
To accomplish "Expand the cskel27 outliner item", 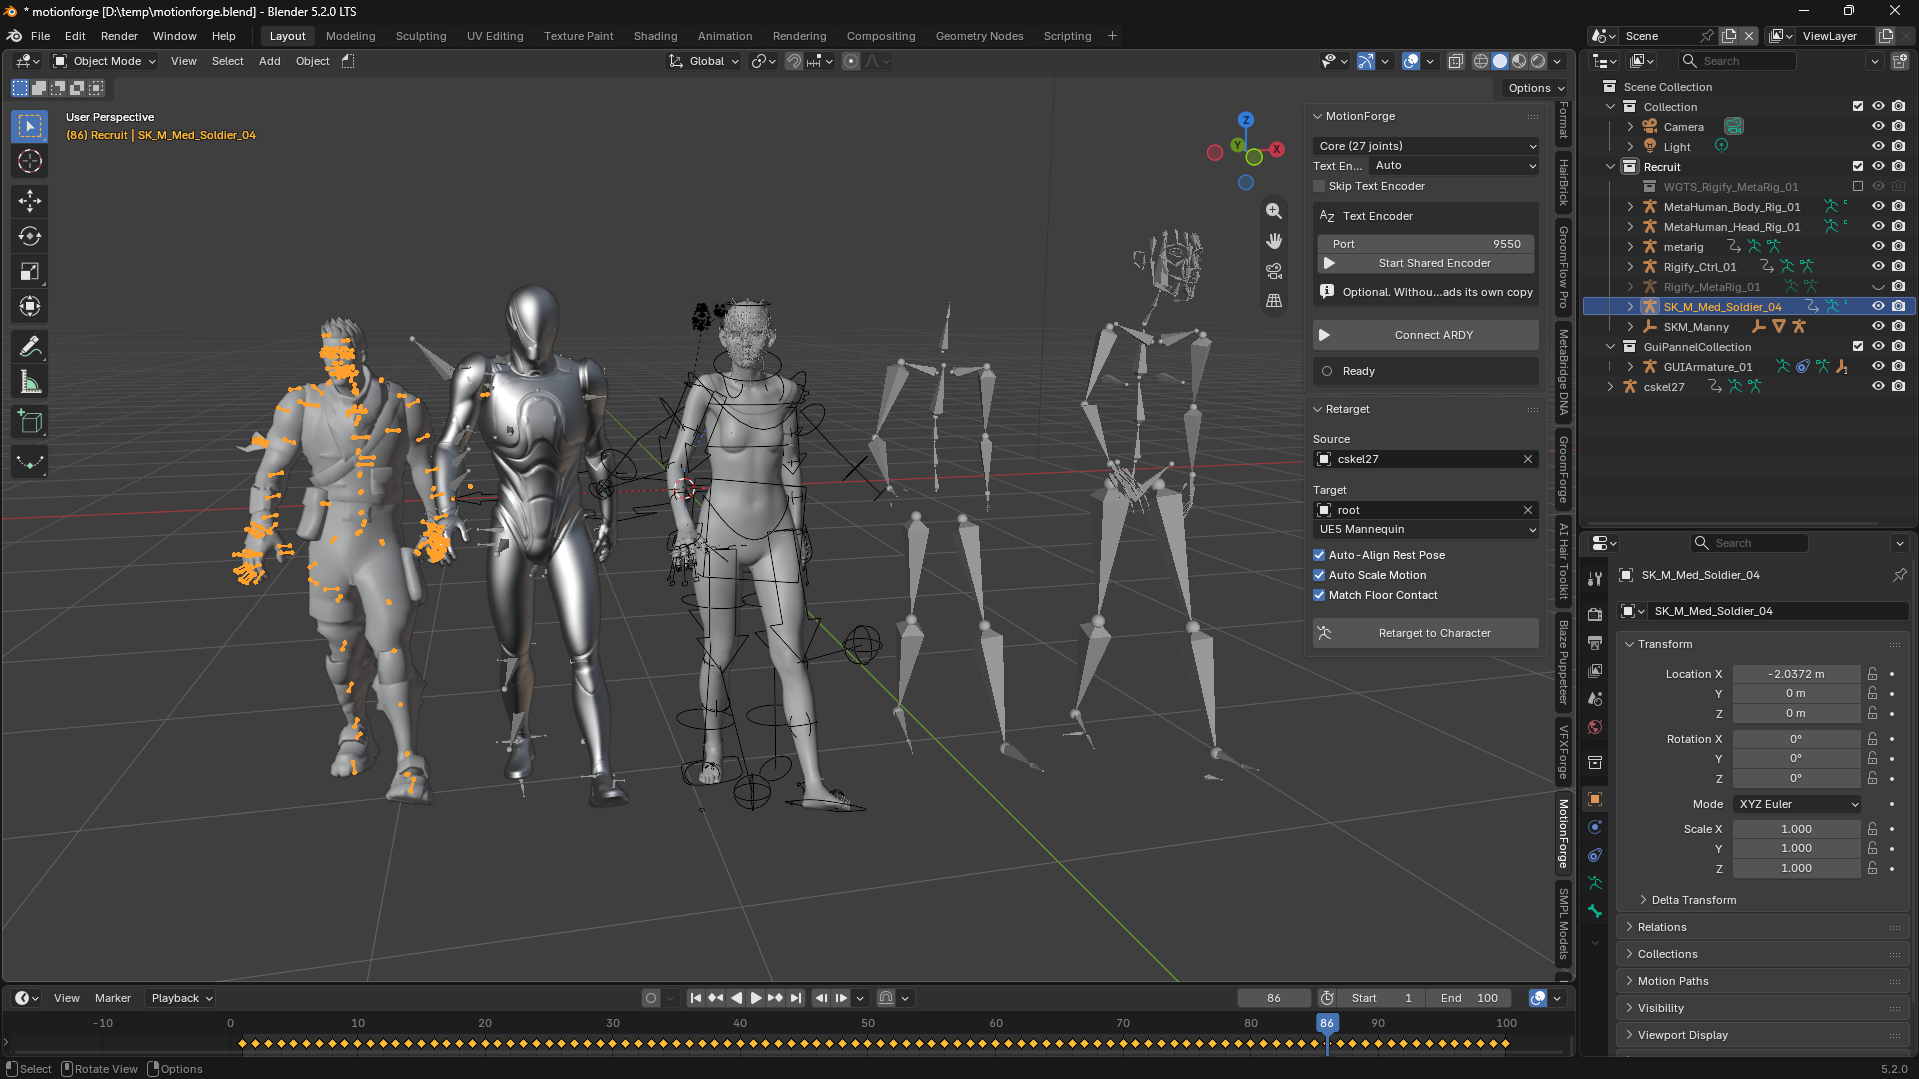I will coord(1610,387).
